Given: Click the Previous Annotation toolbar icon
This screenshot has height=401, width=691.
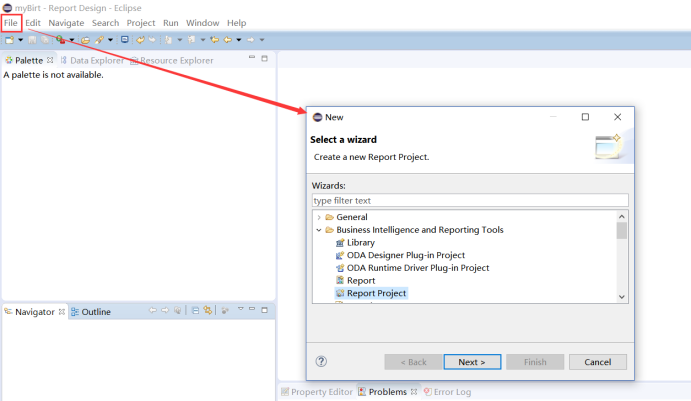Looking at the screenshot, I should pos(191,40).
